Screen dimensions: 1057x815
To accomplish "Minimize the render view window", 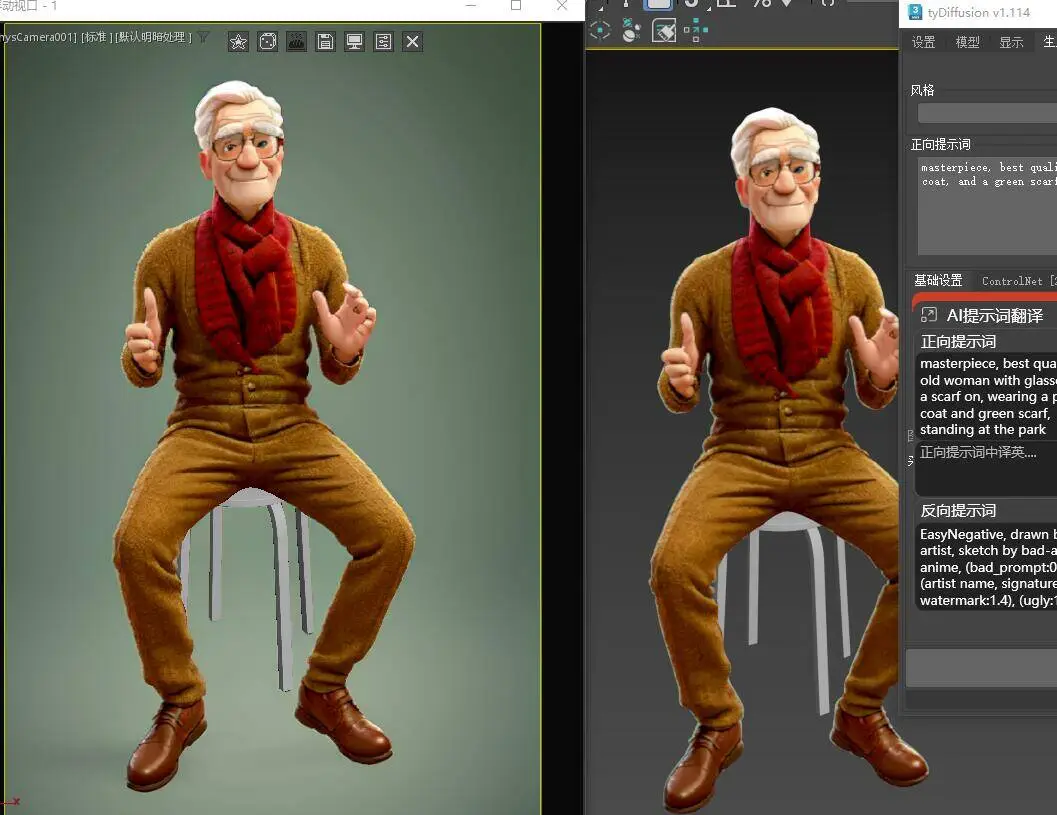I will [471, 5].
